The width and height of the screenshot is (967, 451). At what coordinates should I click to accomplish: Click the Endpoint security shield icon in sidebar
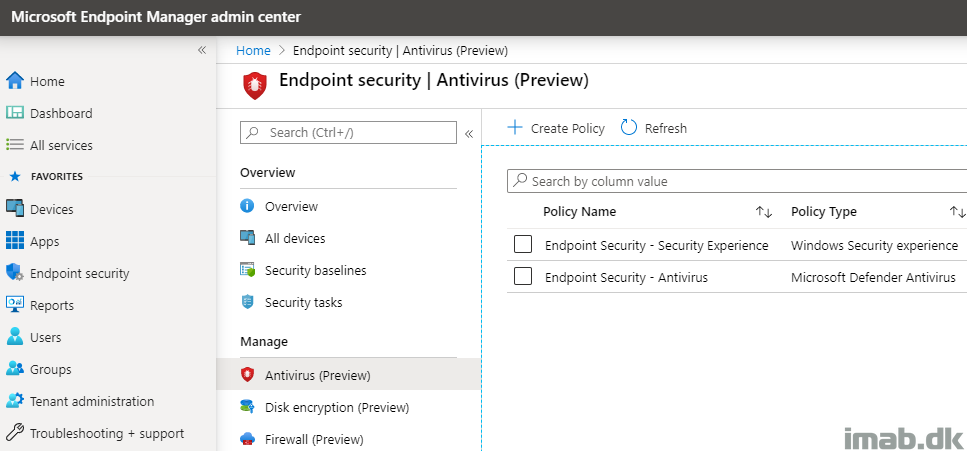click(x=15, y=273)
